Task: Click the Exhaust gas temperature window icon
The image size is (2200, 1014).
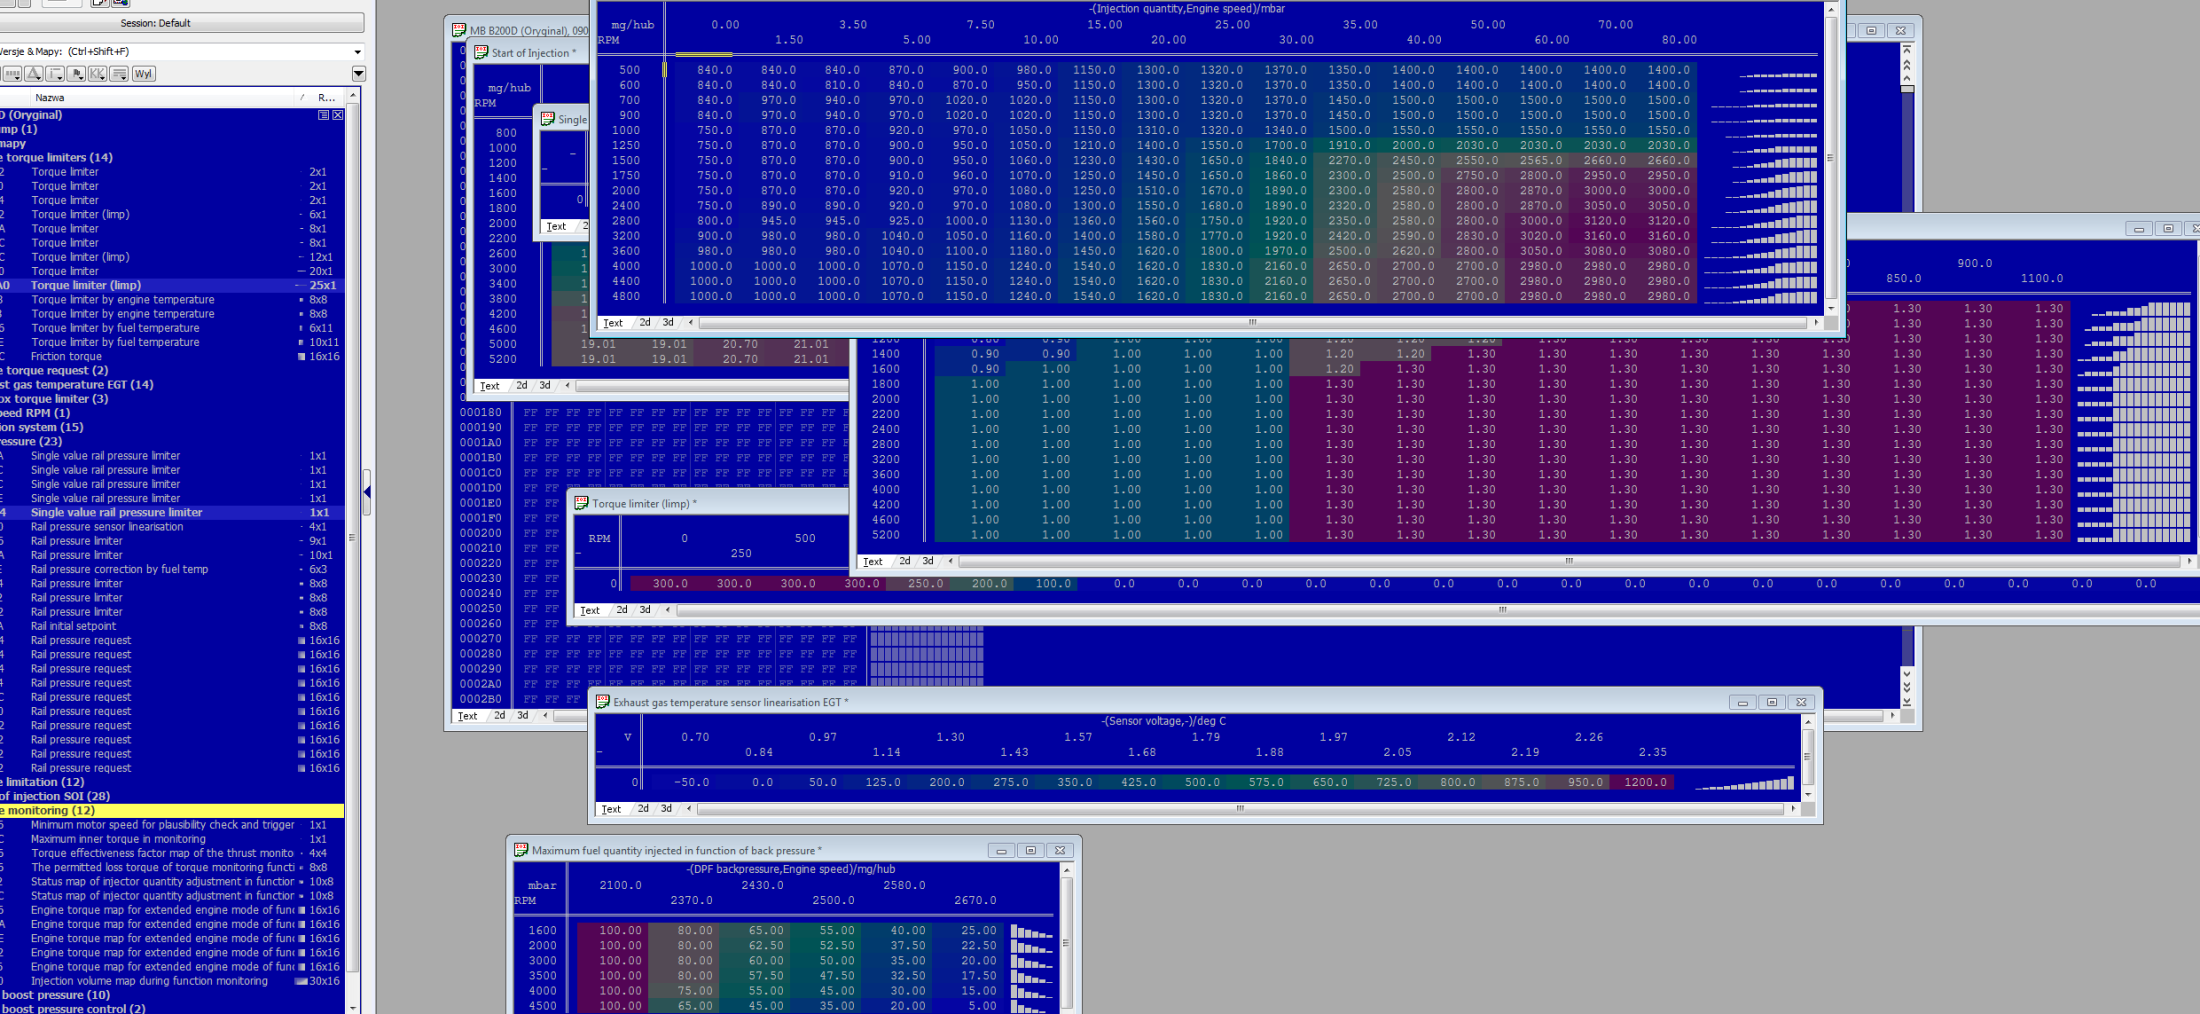Action: click(x=602, y=702)
